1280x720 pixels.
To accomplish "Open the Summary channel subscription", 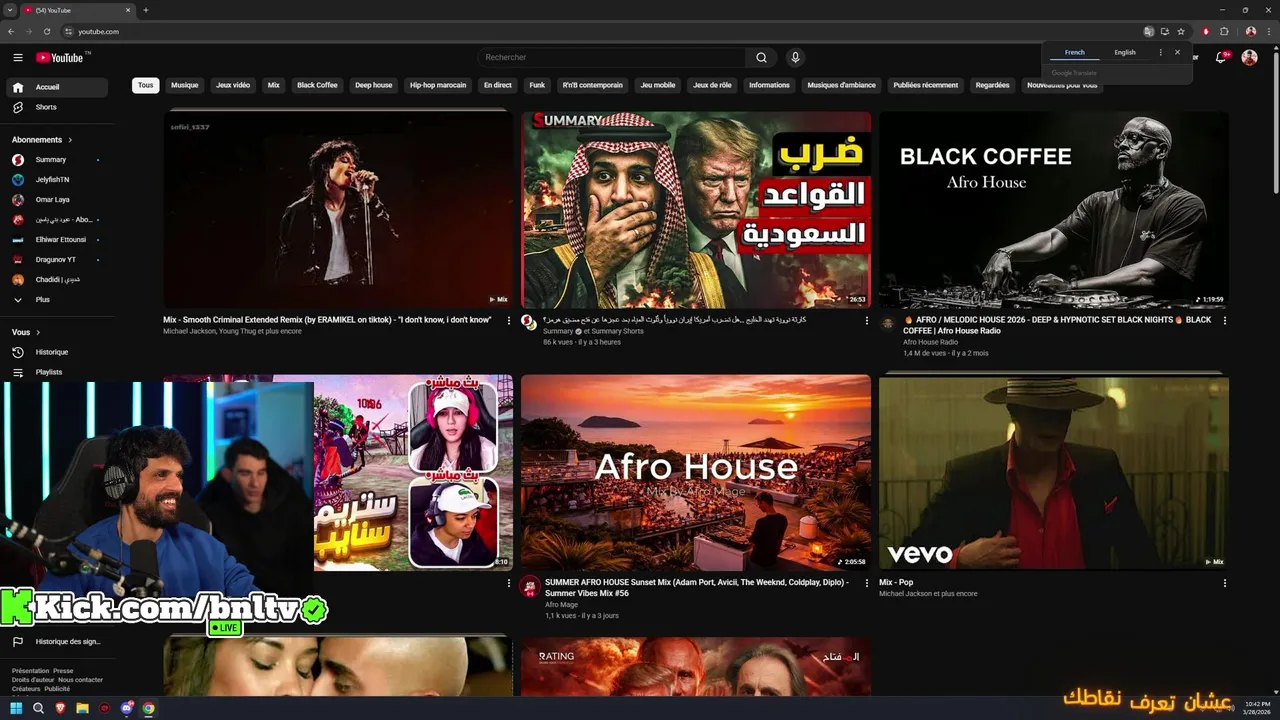I will point(57,160).
